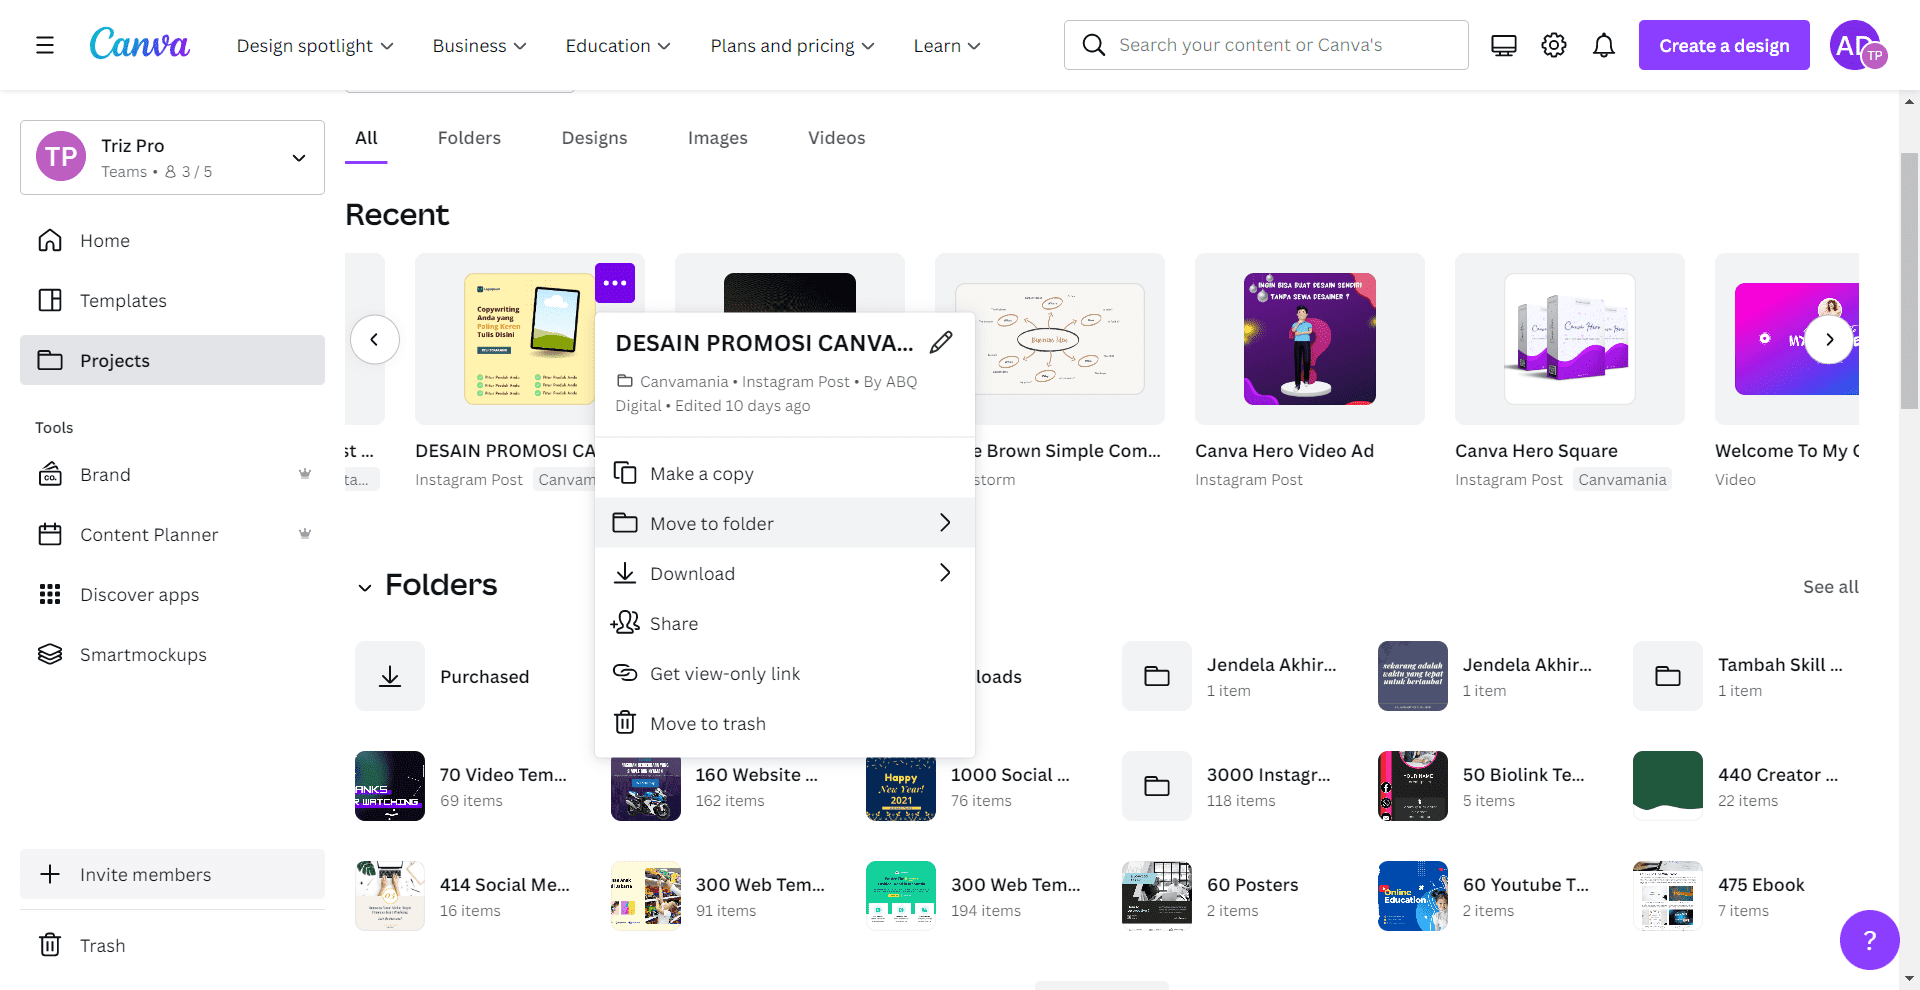
Task: Click the three-dots more options button
Action: click(615, 283)
